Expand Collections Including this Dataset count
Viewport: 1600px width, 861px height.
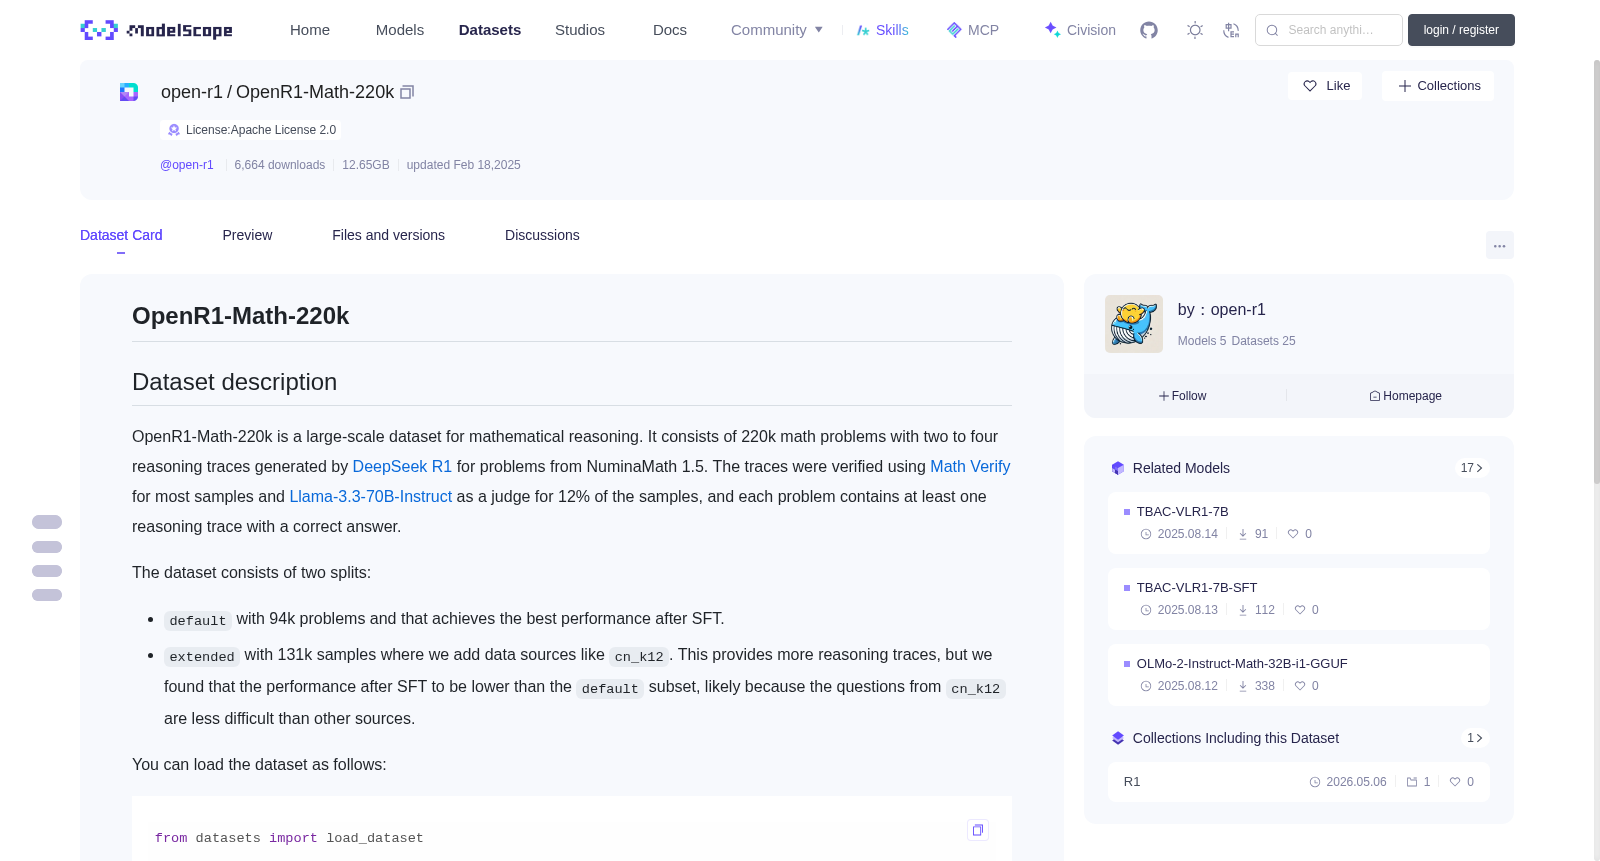pyautogui.click(x=1475, y=738)
